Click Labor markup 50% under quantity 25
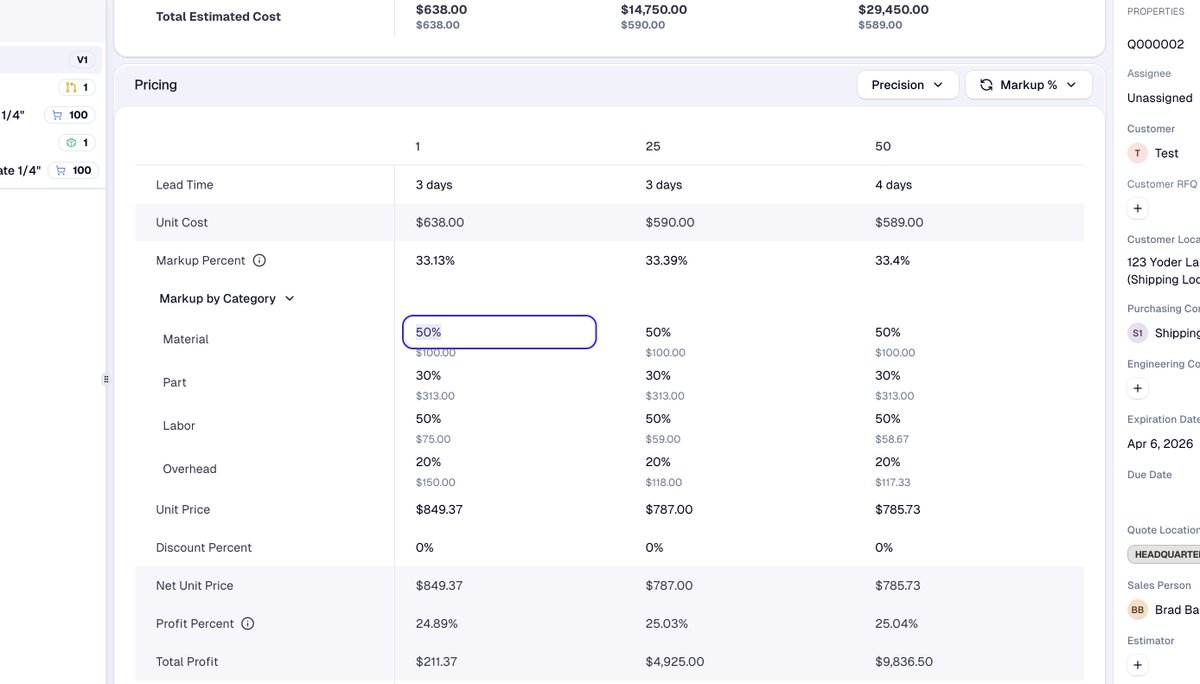The width and height of the screenshot is (1200, 684). tap(658, 419)
